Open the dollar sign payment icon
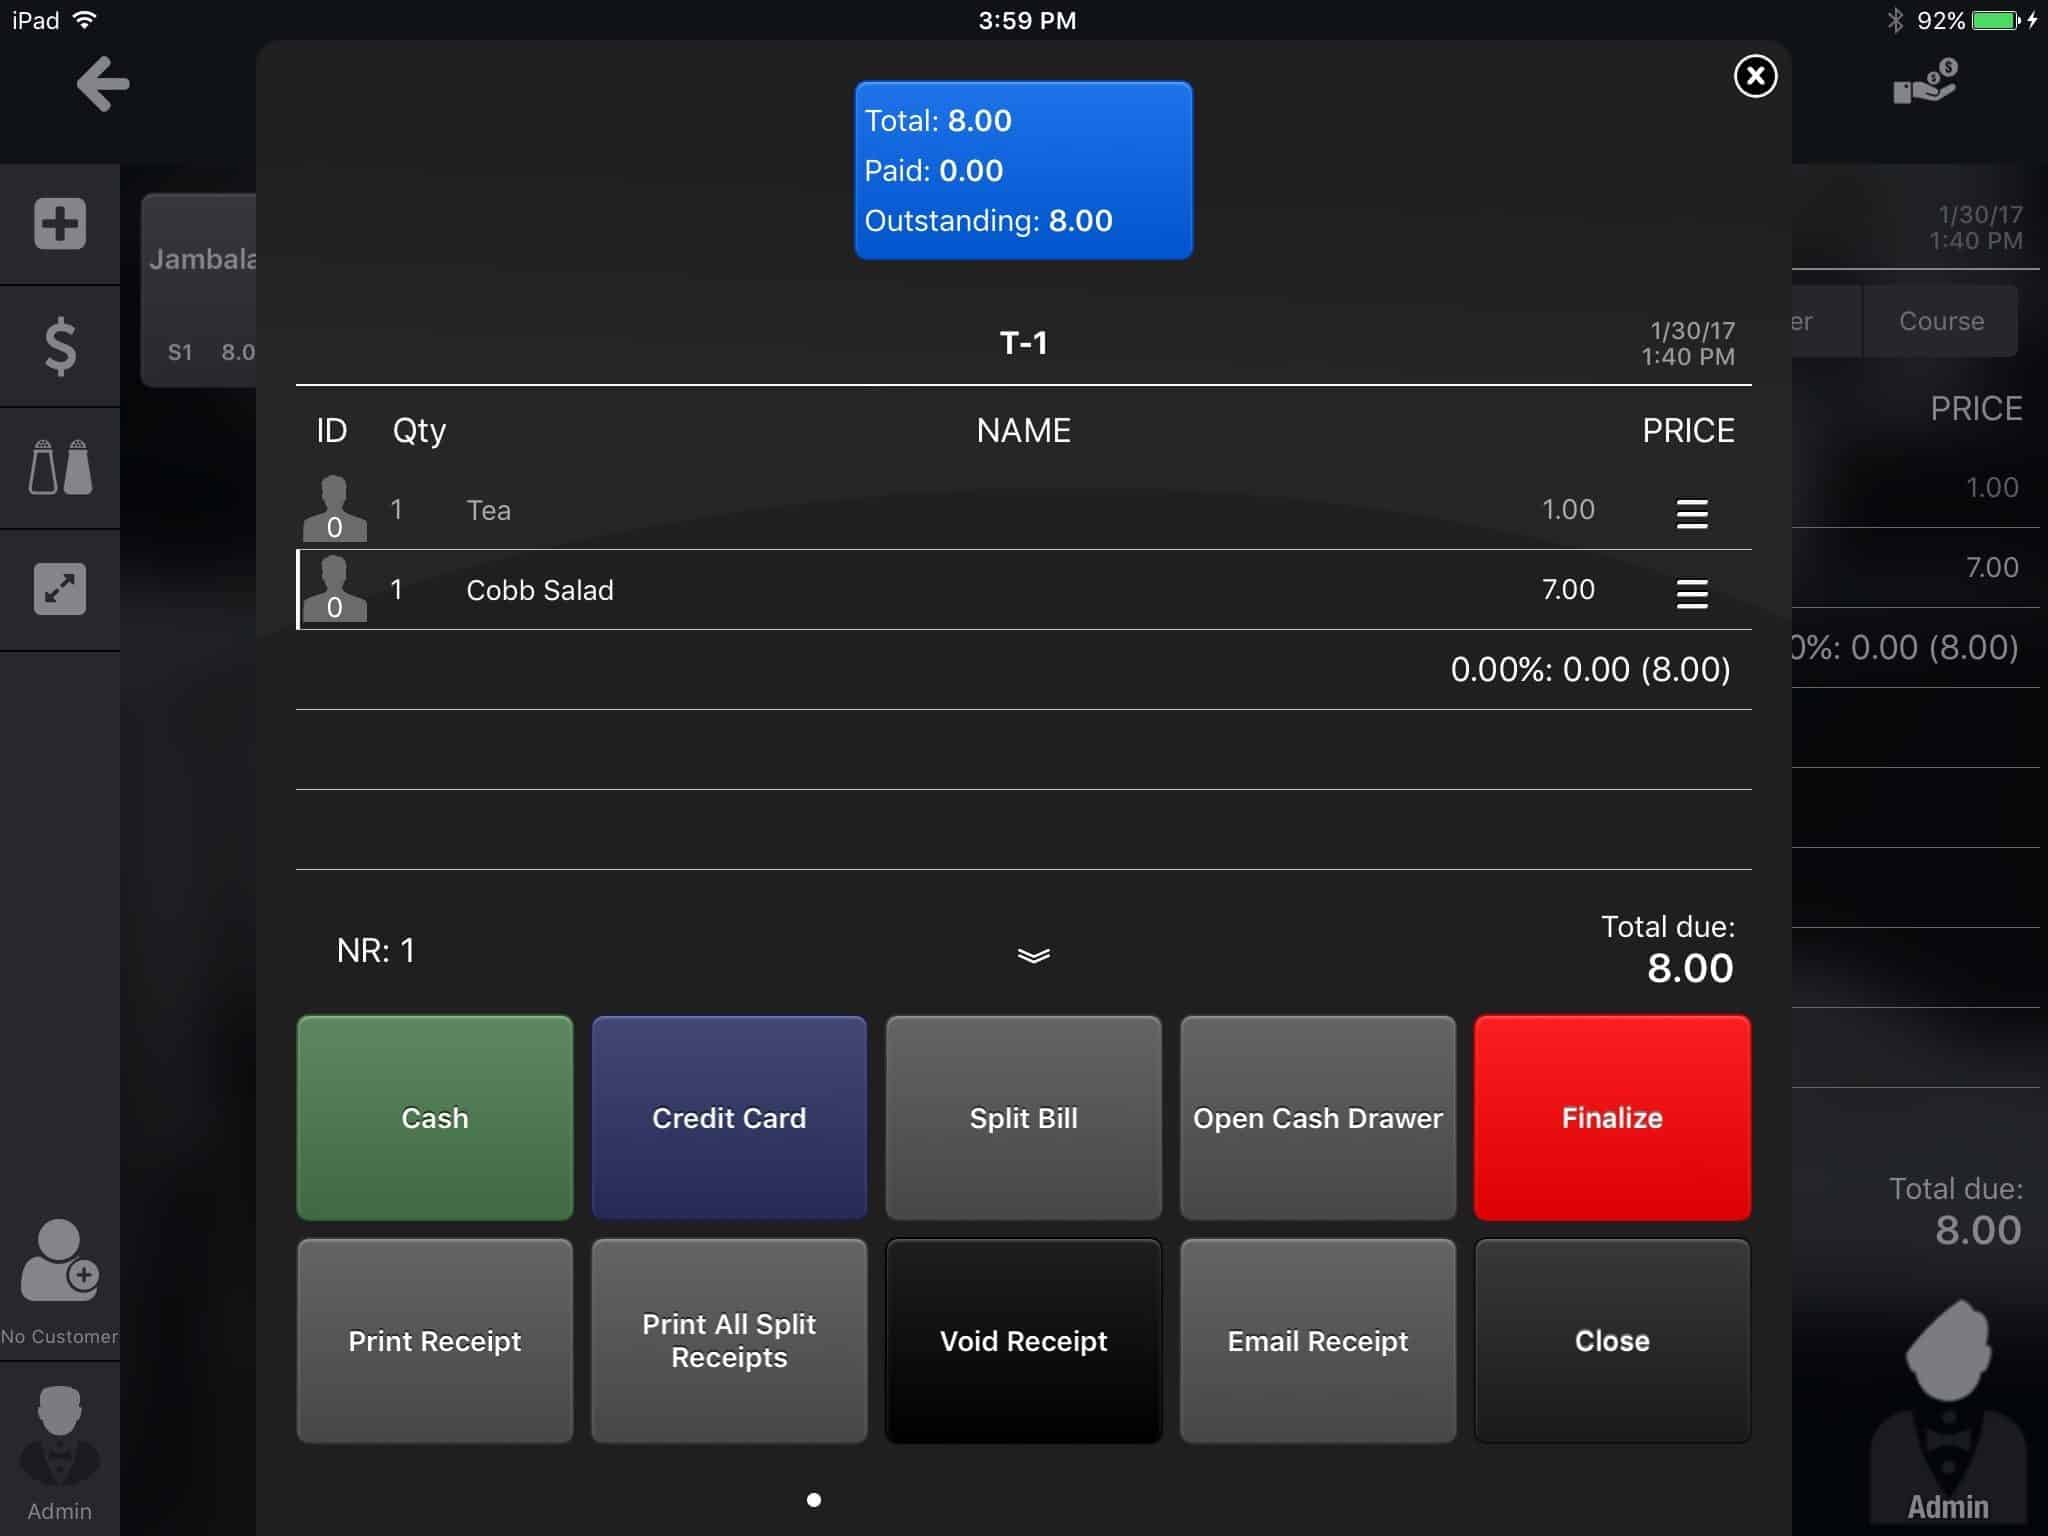Screen dimensions: 2048x1536 tap(60, 346)
